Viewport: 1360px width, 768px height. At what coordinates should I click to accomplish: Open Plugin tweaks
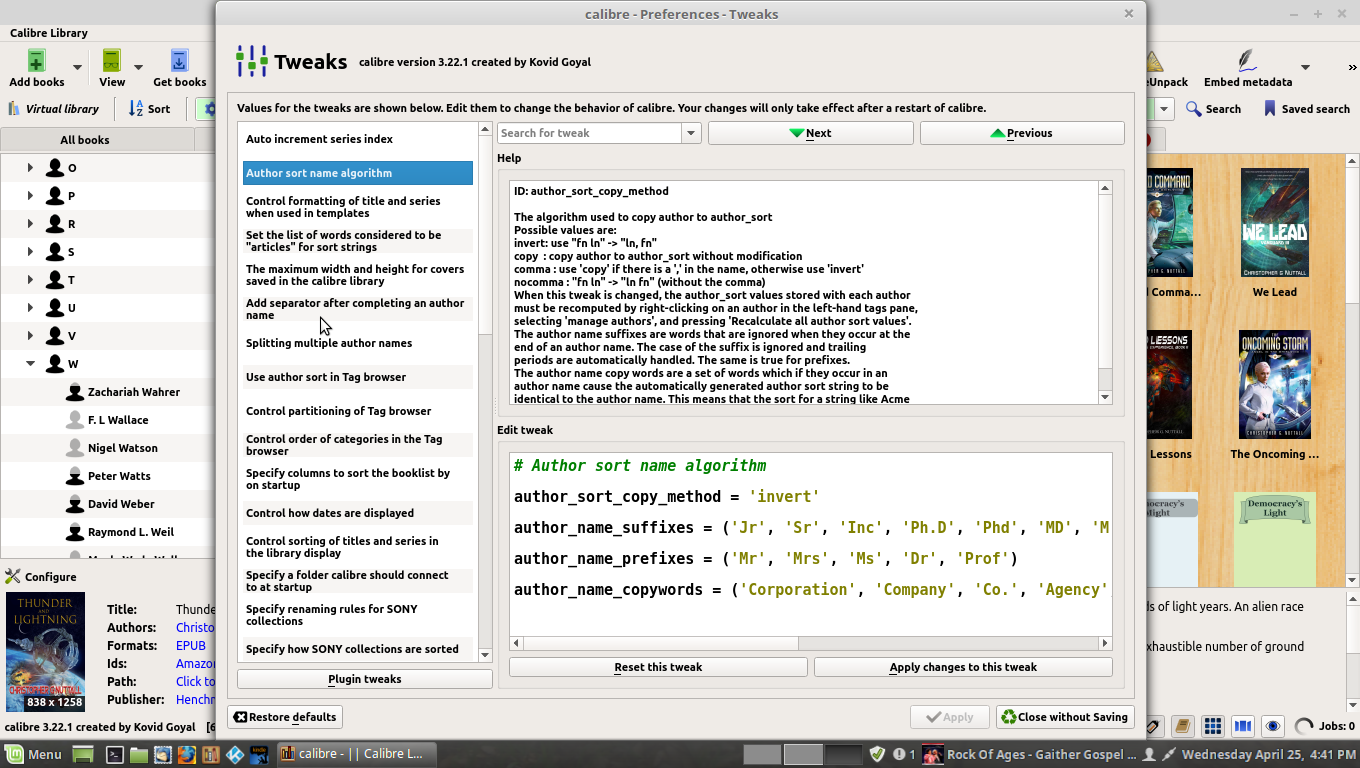coord(365,679)
